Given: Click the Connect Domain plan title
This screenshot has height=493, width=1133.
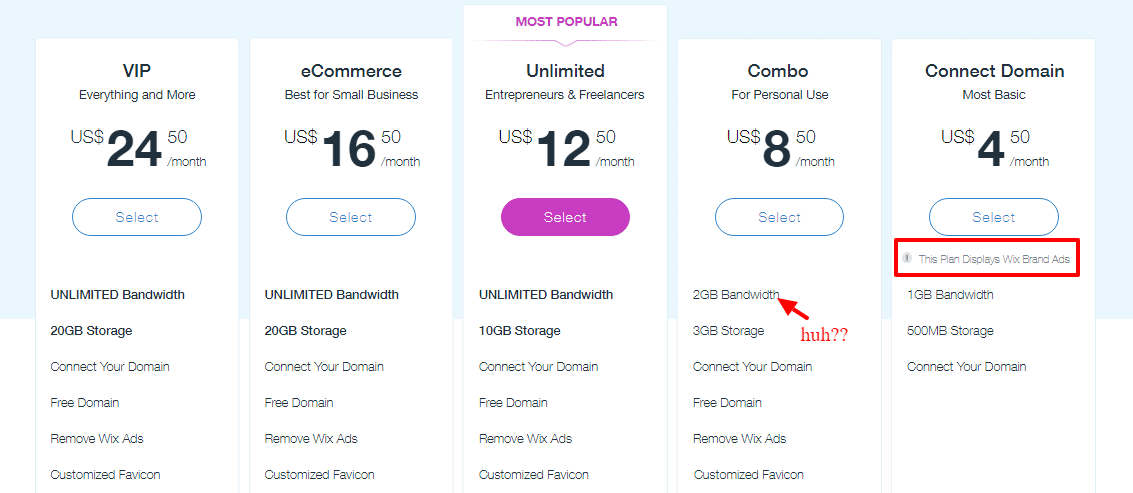Looking at the screenshot, I should coord(994,71).
